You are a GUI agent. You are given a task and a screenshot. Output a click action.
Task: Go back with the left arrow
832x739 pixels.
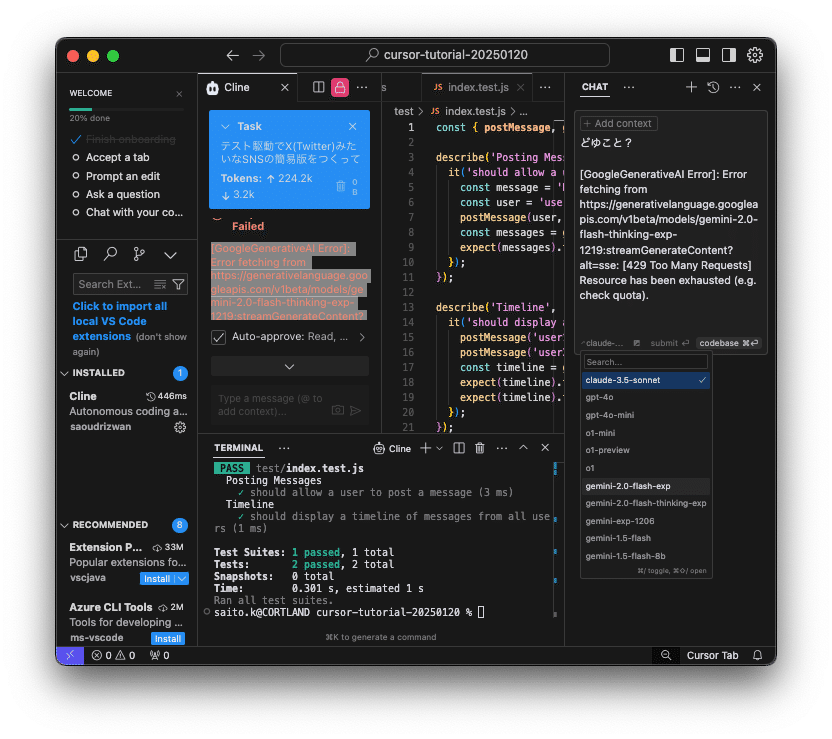coord(232,55)
